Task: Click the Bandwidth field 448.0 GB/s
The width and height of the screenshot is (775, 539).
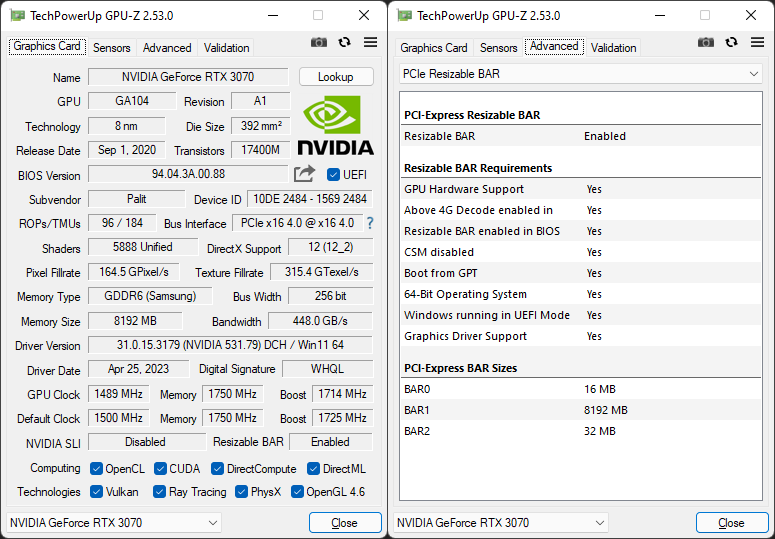Action: pyautogui.click(x=320, y=321)
